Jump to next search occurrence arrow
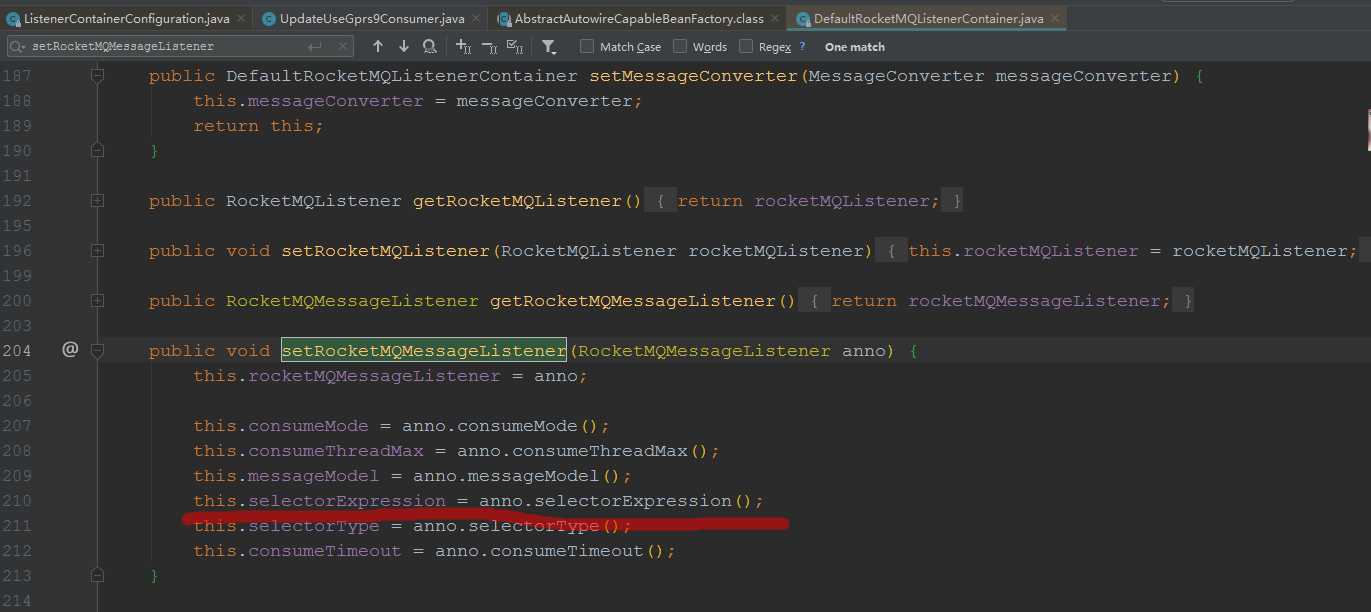Viewport: 1371px width, 612px height. click(404, 46)
